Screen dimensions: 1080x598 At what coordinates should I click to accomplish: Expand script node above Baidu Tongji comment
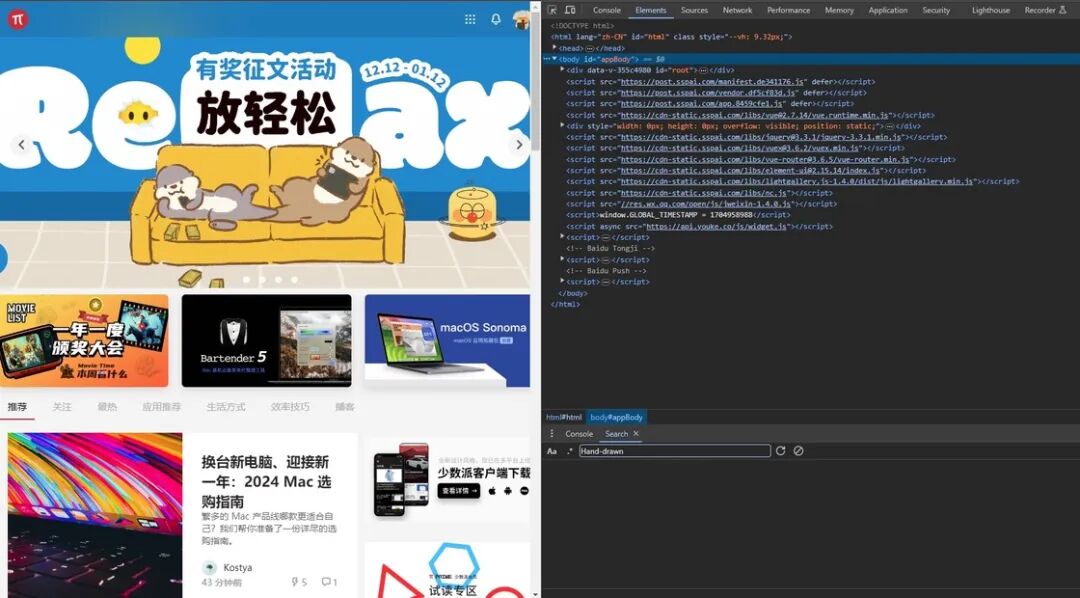click(563, 237)
